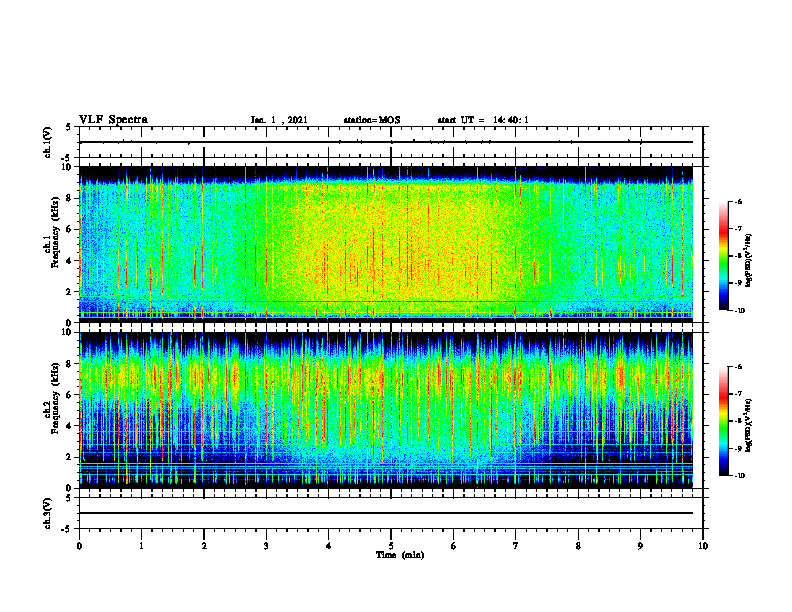Viewport: 792px width, 612px height.
Task: Click the "station=MOS" header label
Action: (x=372, y=120)
